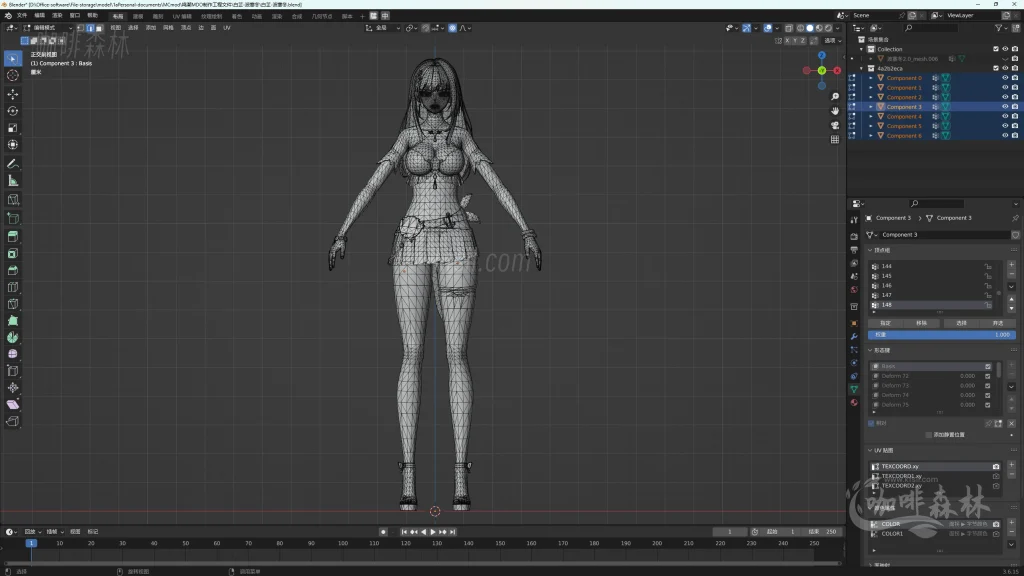Add a new vertex group with plus
The image size is (1024, 576).
click(x=1011, y=265)
